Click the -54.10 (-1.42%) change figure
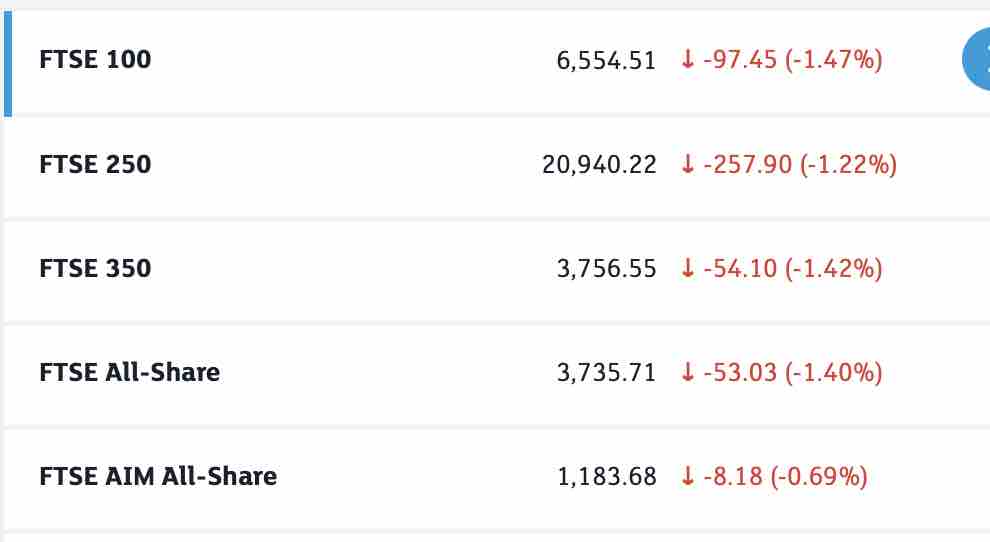Image resolution: width=990 pixels, height=542 pixels. pos(793,269)
